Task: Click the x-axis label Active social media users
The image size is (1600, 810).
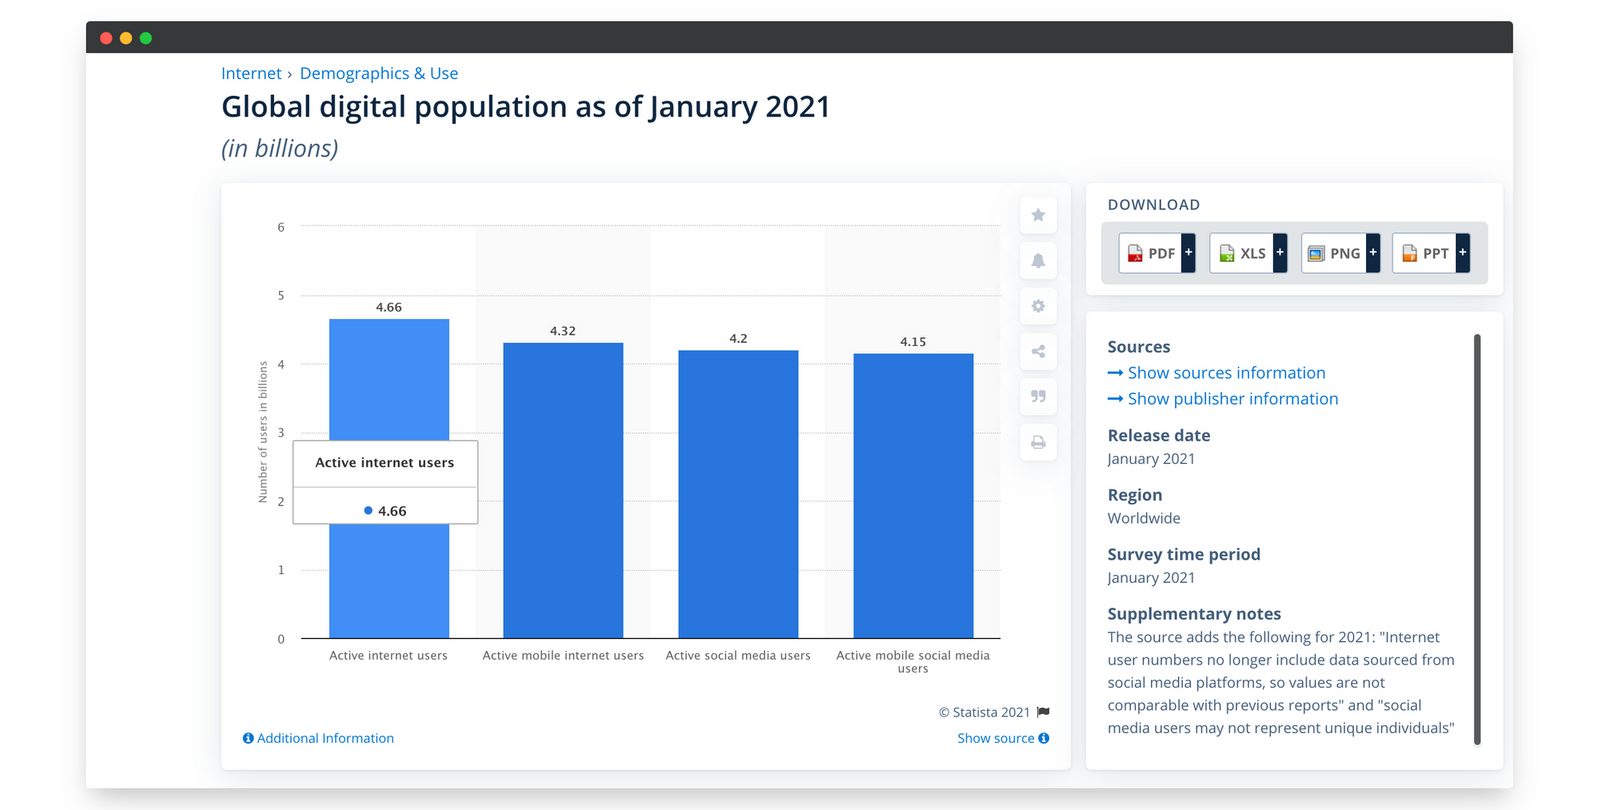Action: (738, 656)
